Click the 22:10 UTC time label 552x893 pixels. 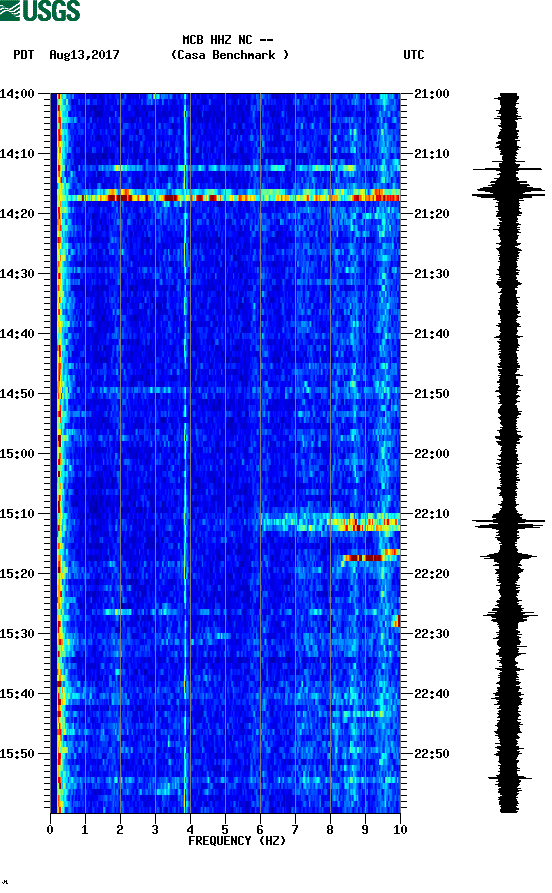point(432,514)
